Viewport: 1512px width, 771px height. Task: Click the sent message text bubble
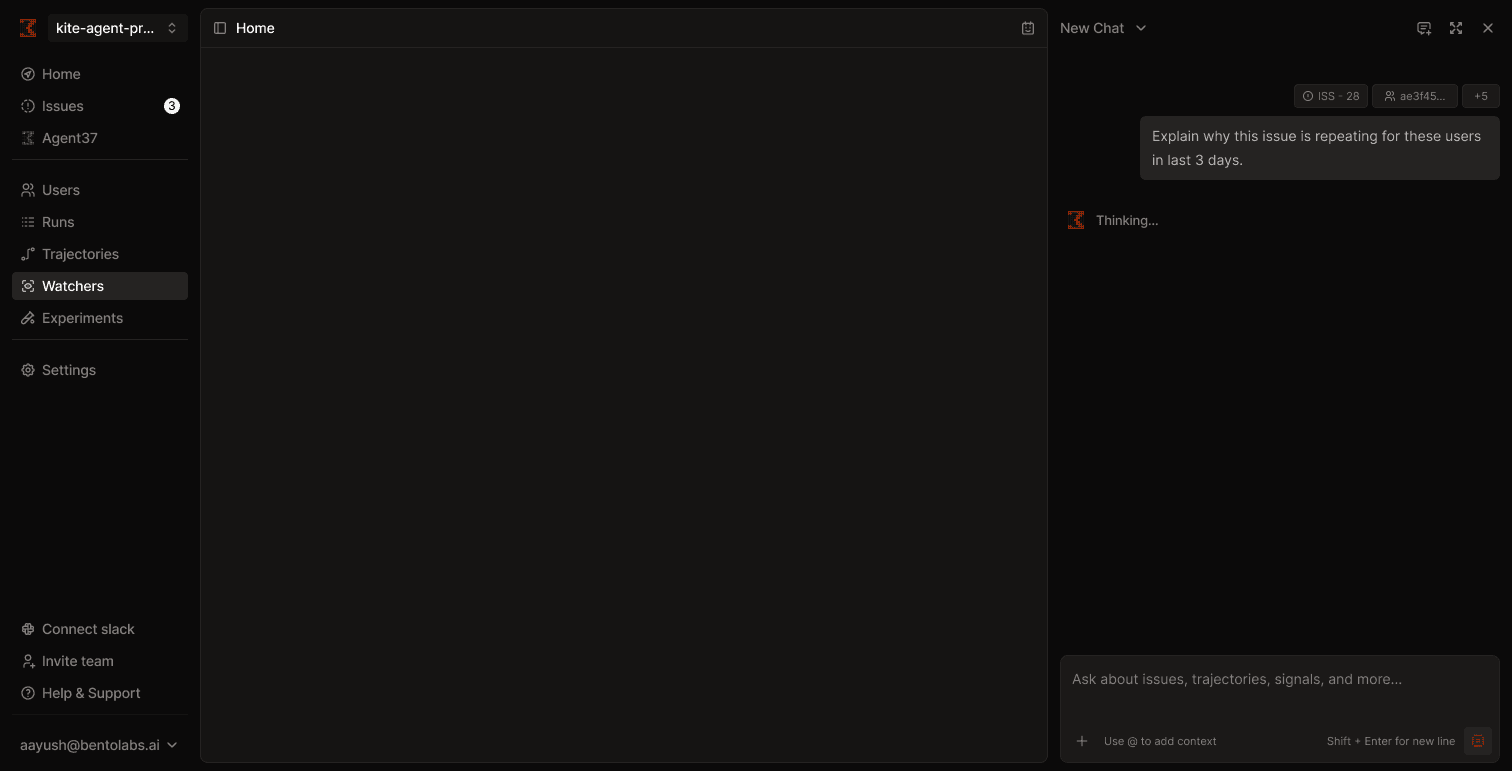click(x=1320, y=148)
